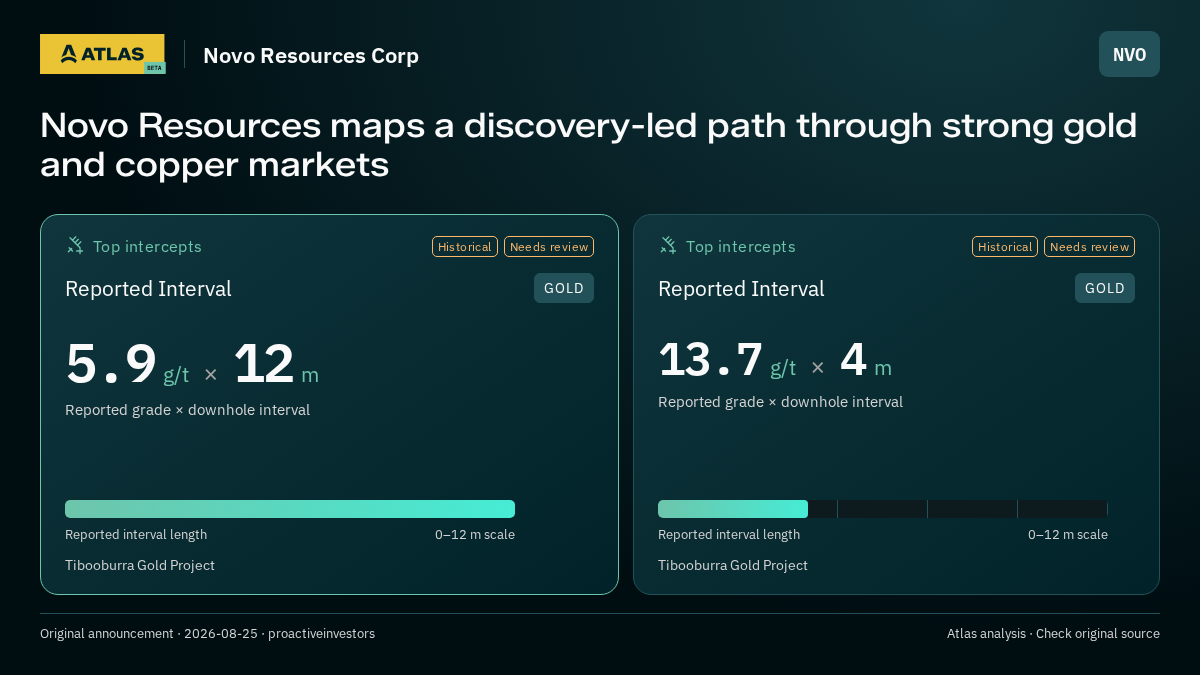Click the grade × downhole interval caption under 5.9 g/t

(x=187, y=410)
